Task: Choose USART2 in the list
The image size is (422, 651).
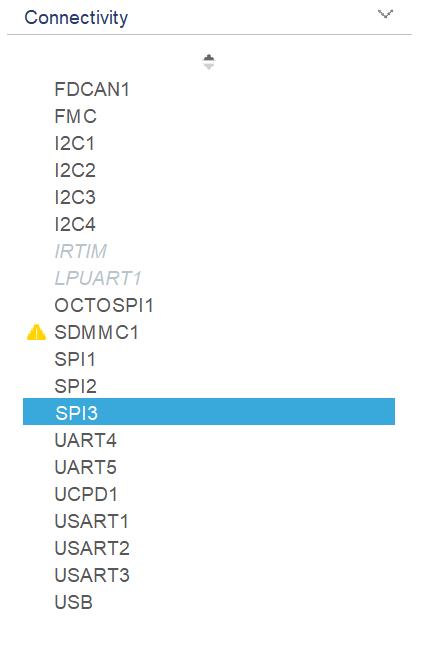Action: pyautogui.click(x=92, y=548)
